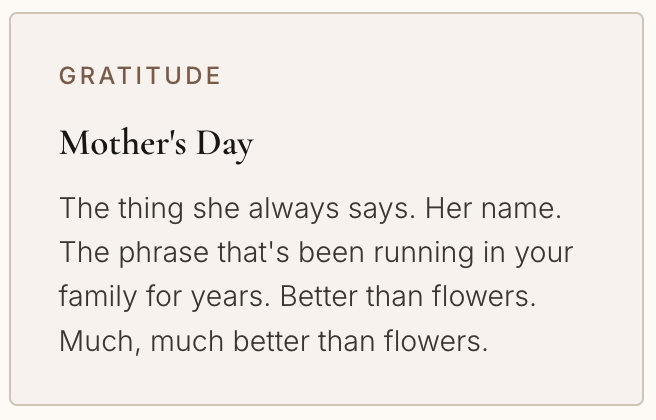Click the GRATITUDE category label
656x420 pixels.
point(140,76)
